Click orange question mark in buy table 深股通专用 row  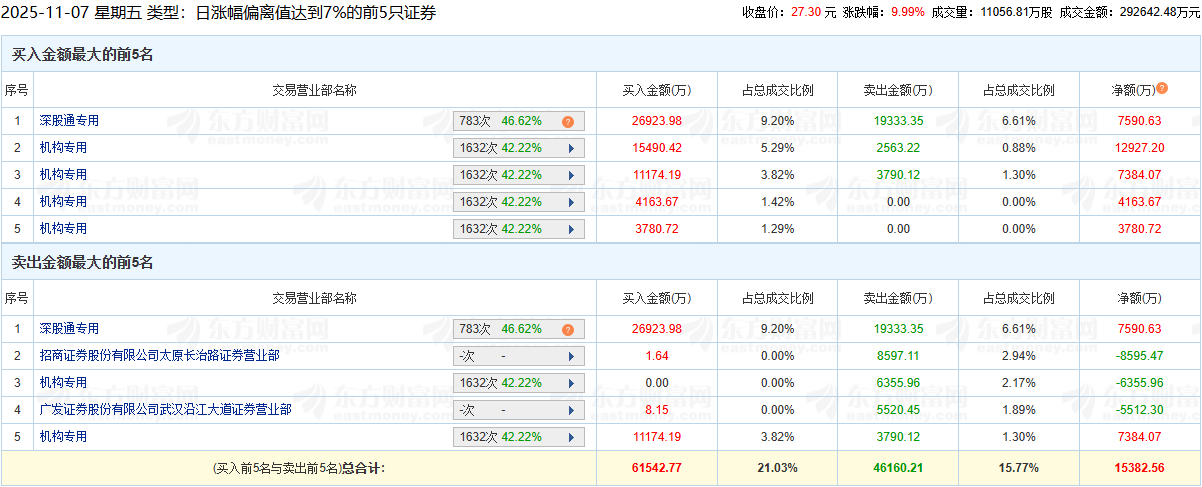[567, 121]
